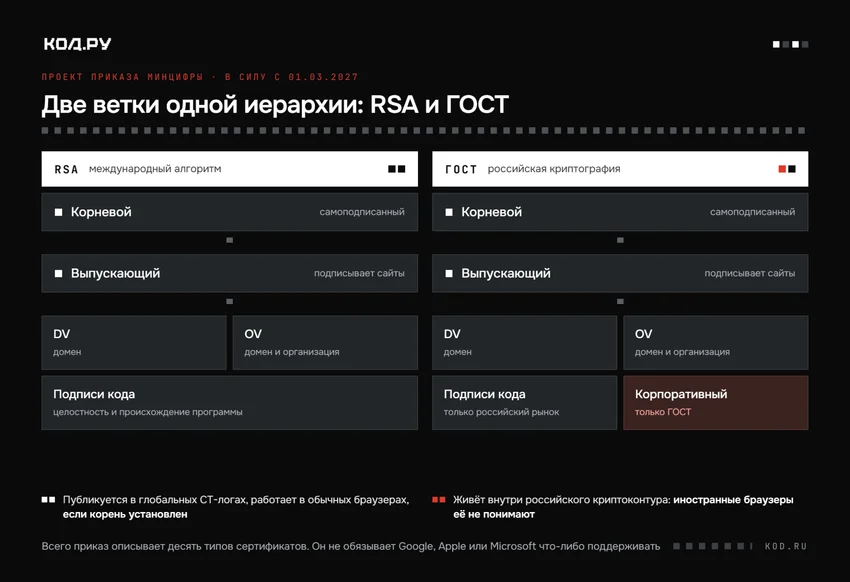Click the connector square between RSA Корневой and Выпускающий
The image size is (850, 582).
(229, 240)
